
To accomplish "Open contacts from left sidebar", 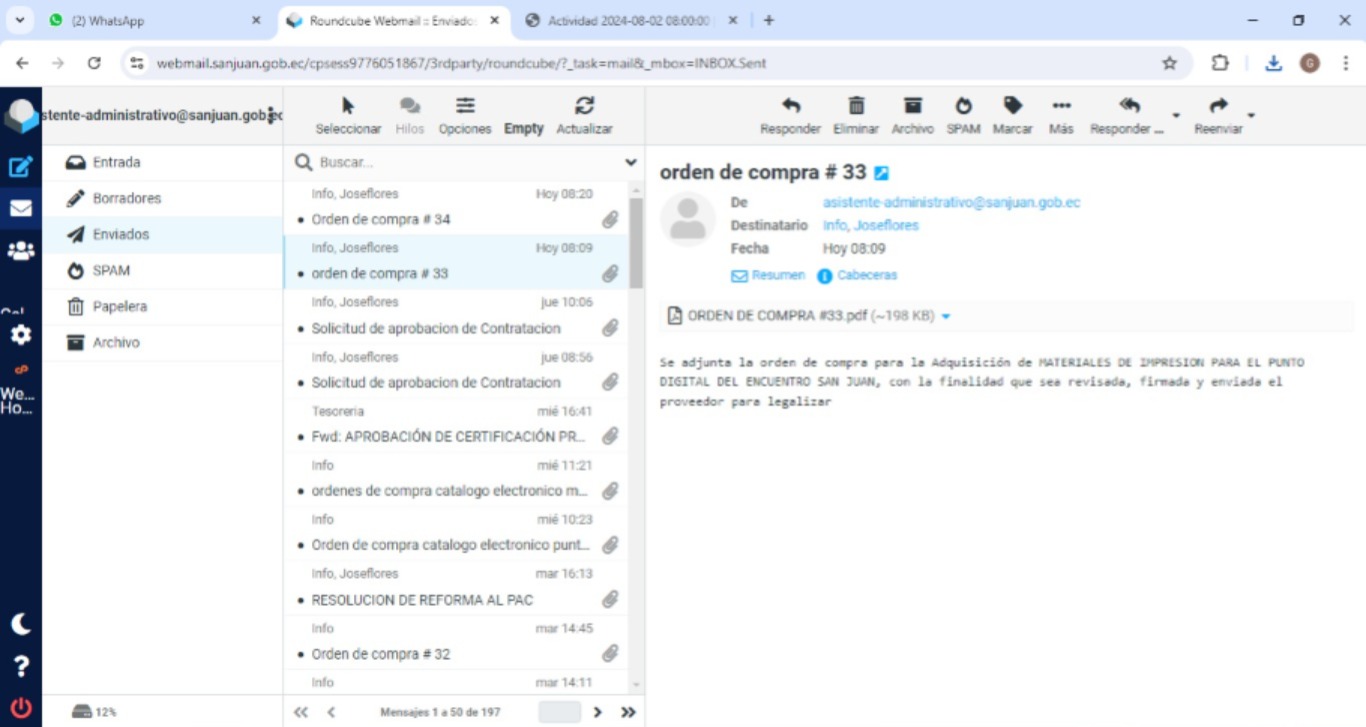I will tap(20, 251).
